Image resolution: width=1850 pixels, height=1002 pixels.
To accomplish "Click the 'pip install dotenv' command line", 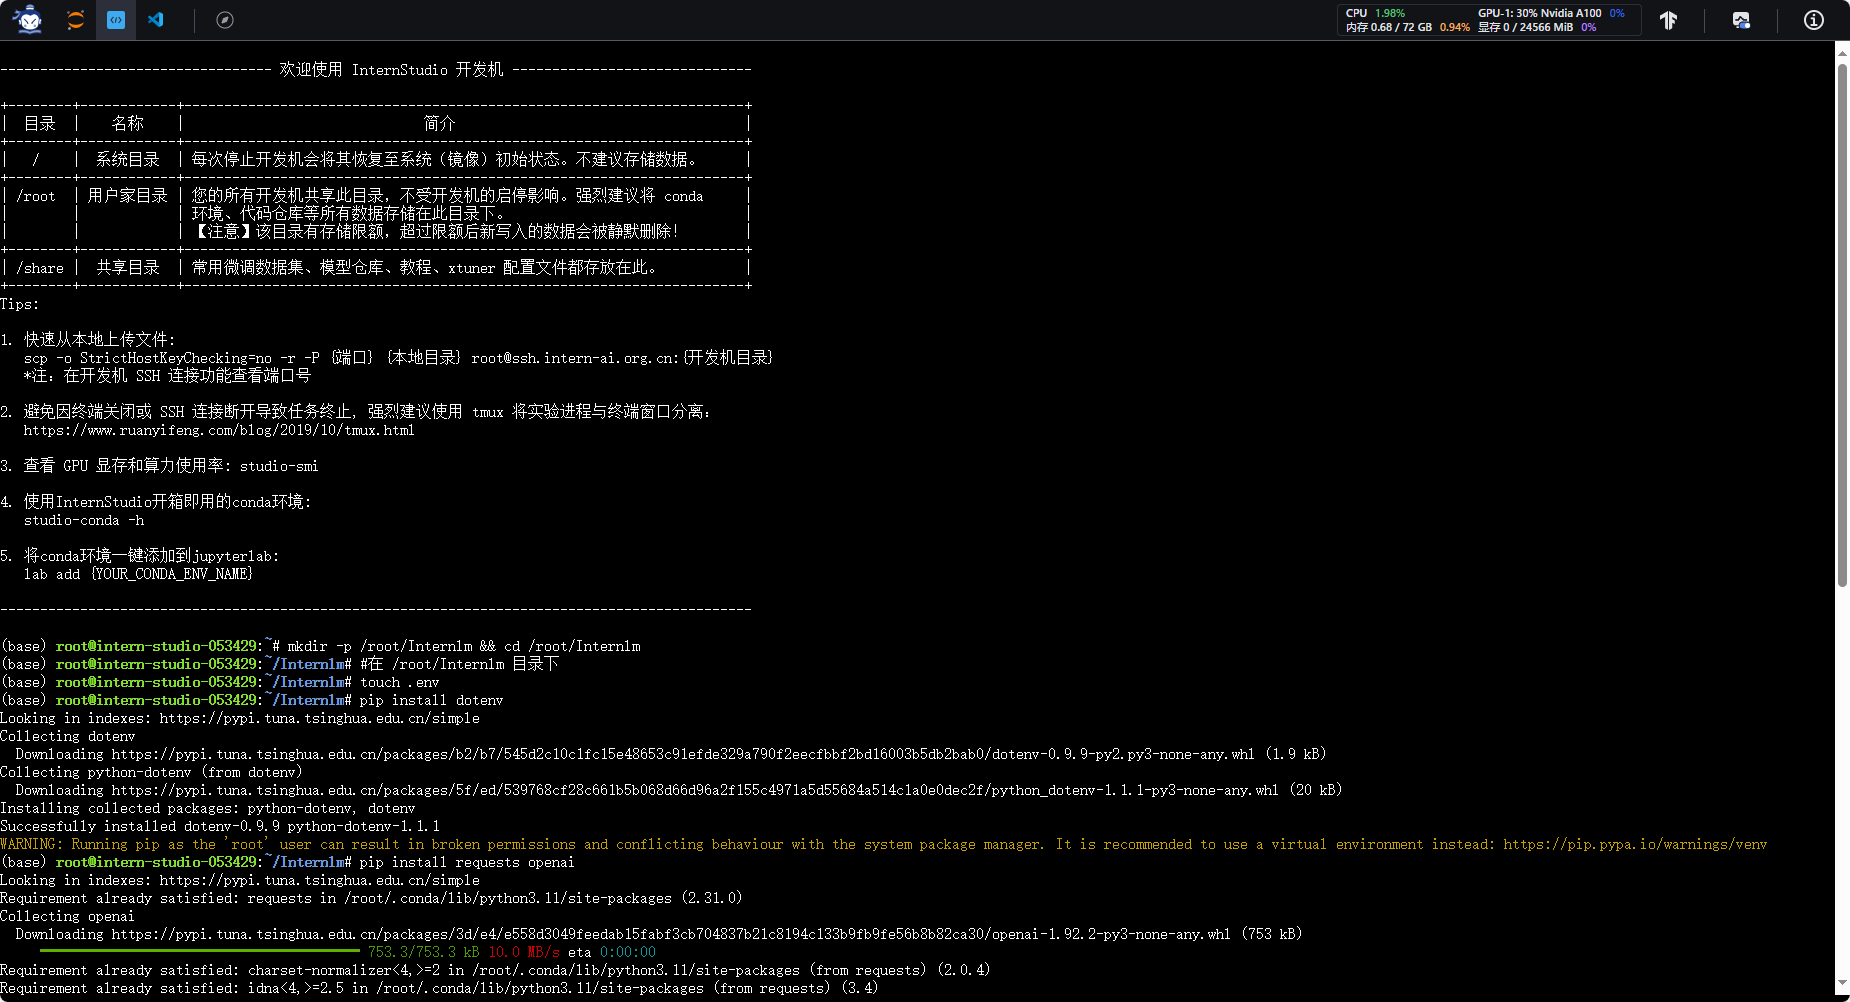I will 431,700.
